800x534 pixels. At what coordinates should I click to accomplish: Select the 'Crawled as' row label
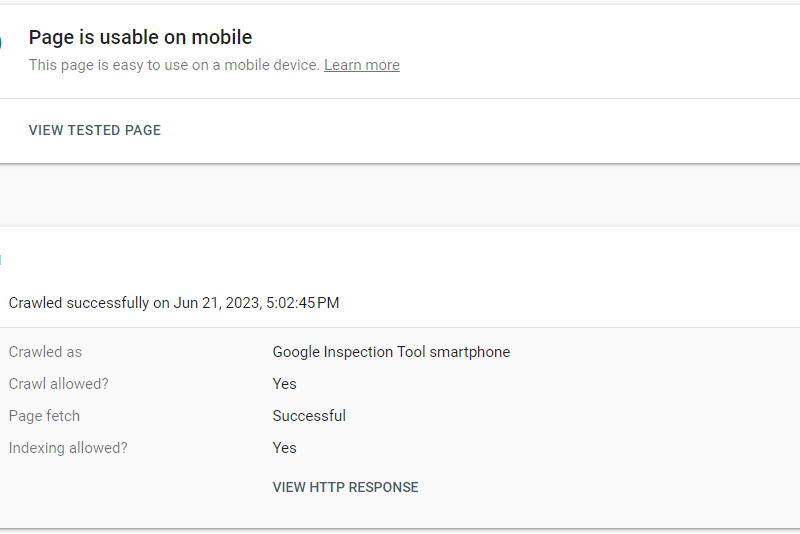(45, 352)
